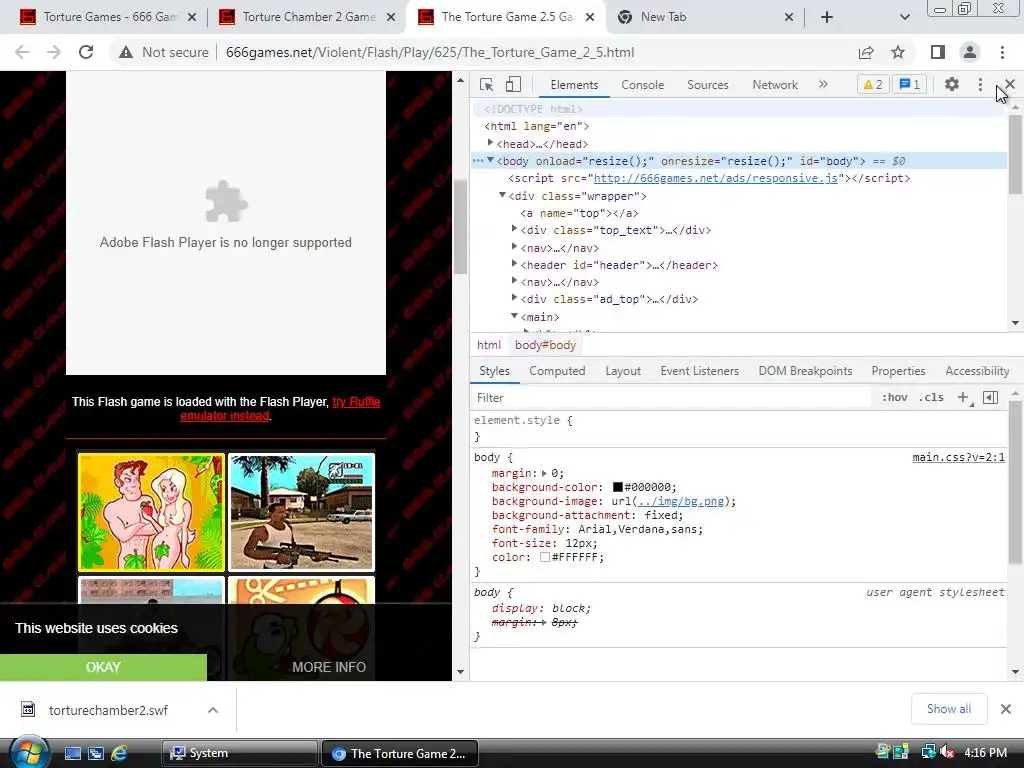Open torturechamber2.swf download options chevron
Screen dimensions: 1024x768
[x=213, y=710]
